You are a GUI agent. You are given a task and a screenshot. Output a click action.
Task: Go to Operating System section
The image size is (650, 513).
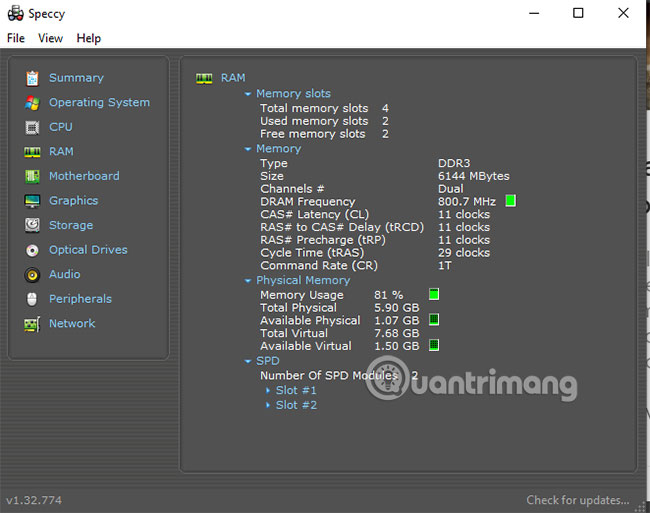(x=99, y=102)
